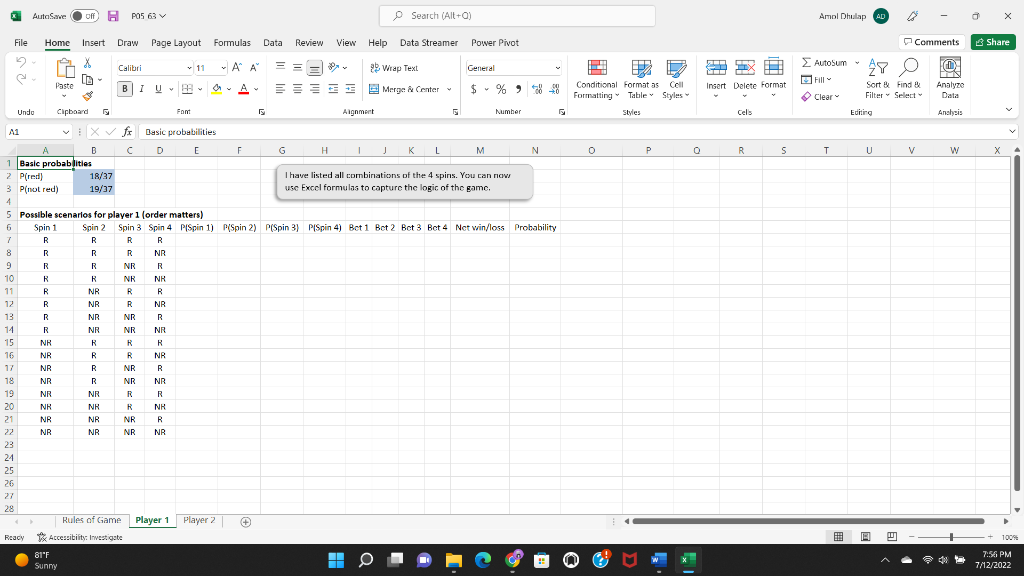
Task: Click Decrease Decimal icon
Action: (x=554, y=89)
